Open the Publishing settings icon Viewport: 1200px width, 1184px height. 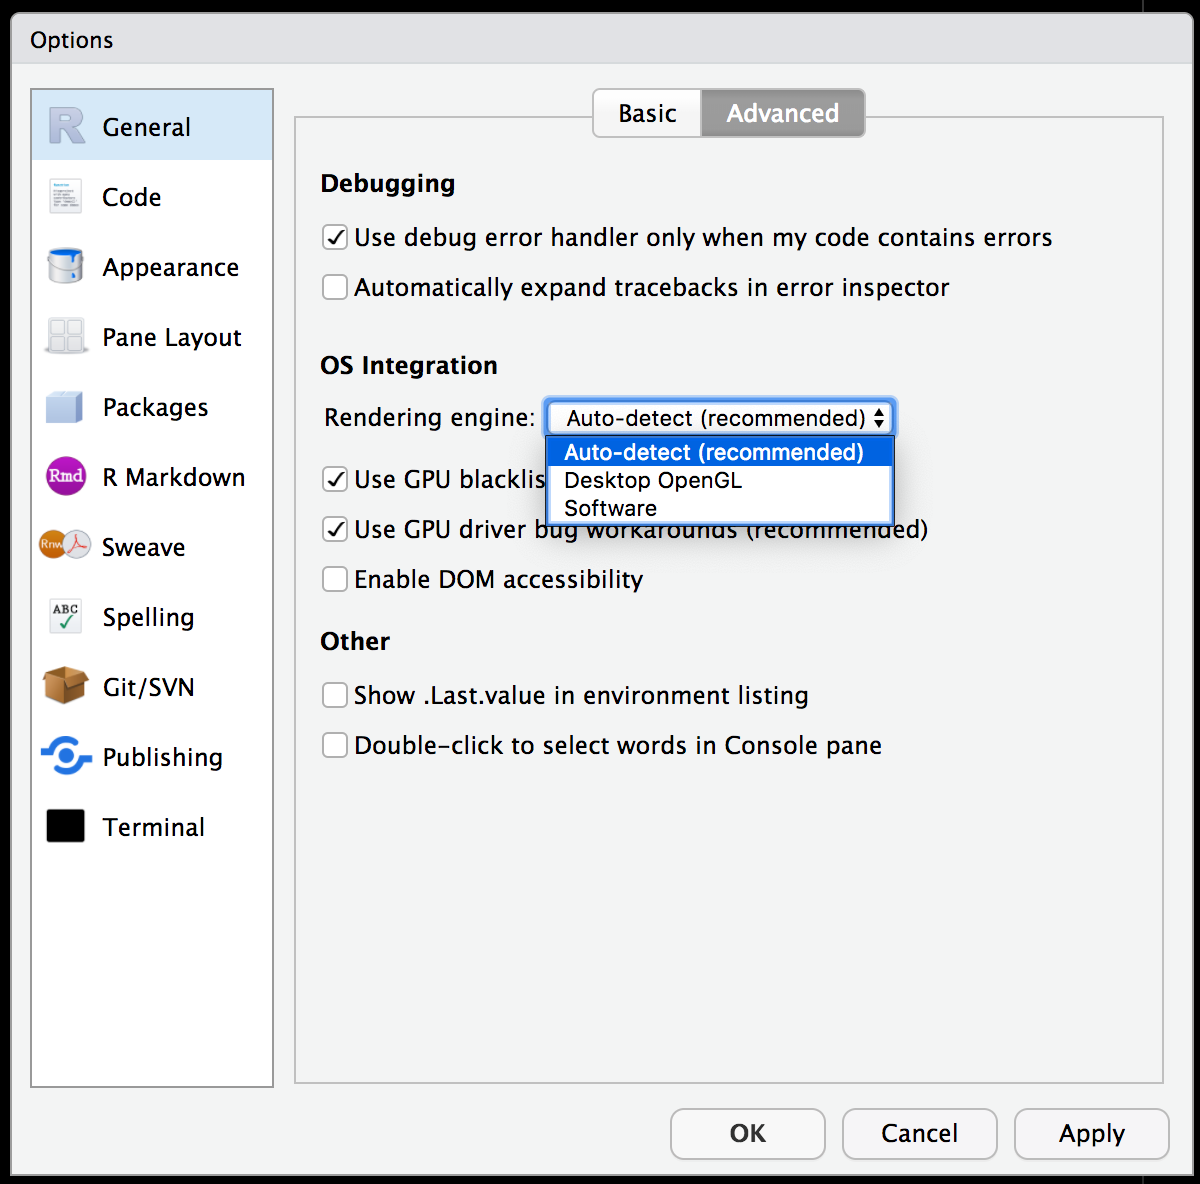66,756
